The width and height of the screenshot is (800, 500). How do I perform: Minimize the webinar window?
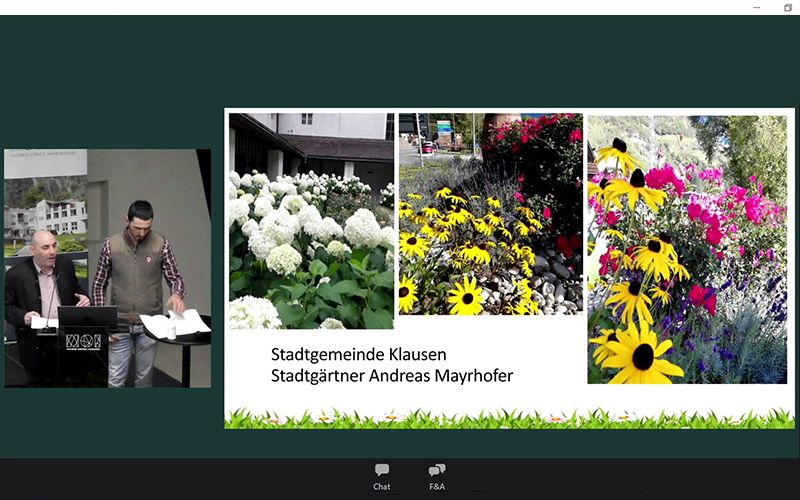755,7
